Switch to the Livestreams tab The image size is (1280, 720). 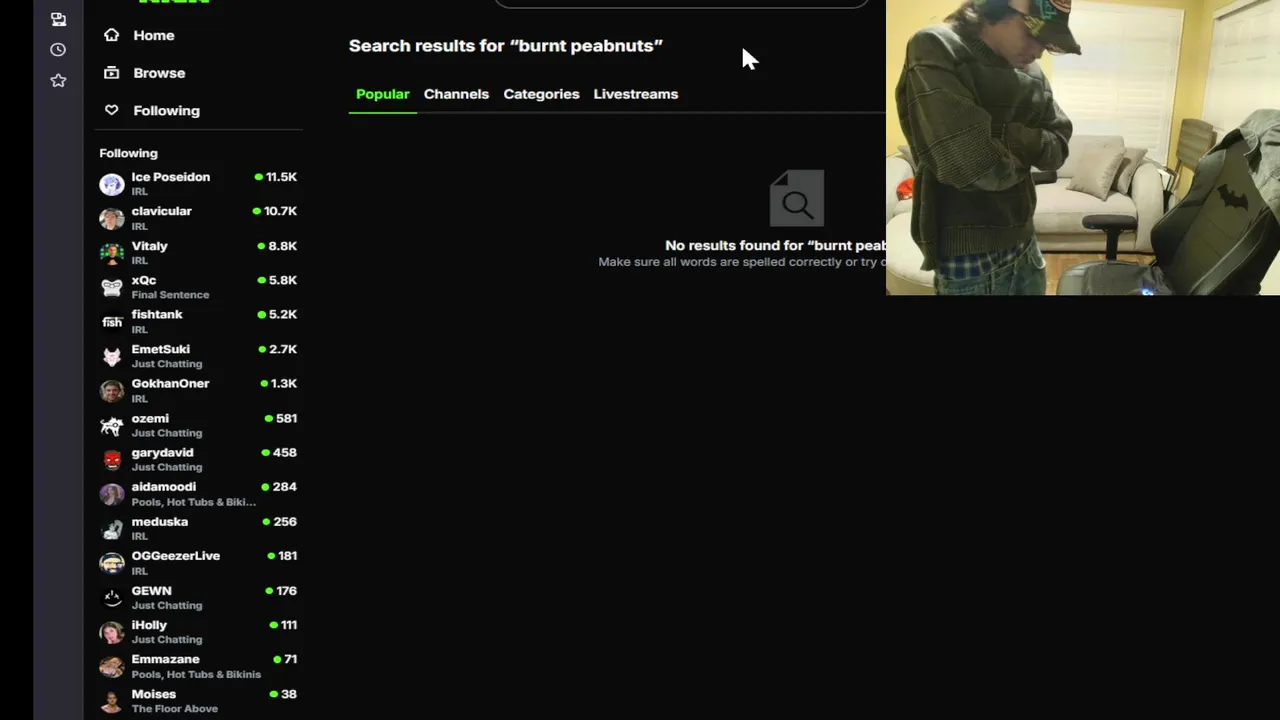636,94
